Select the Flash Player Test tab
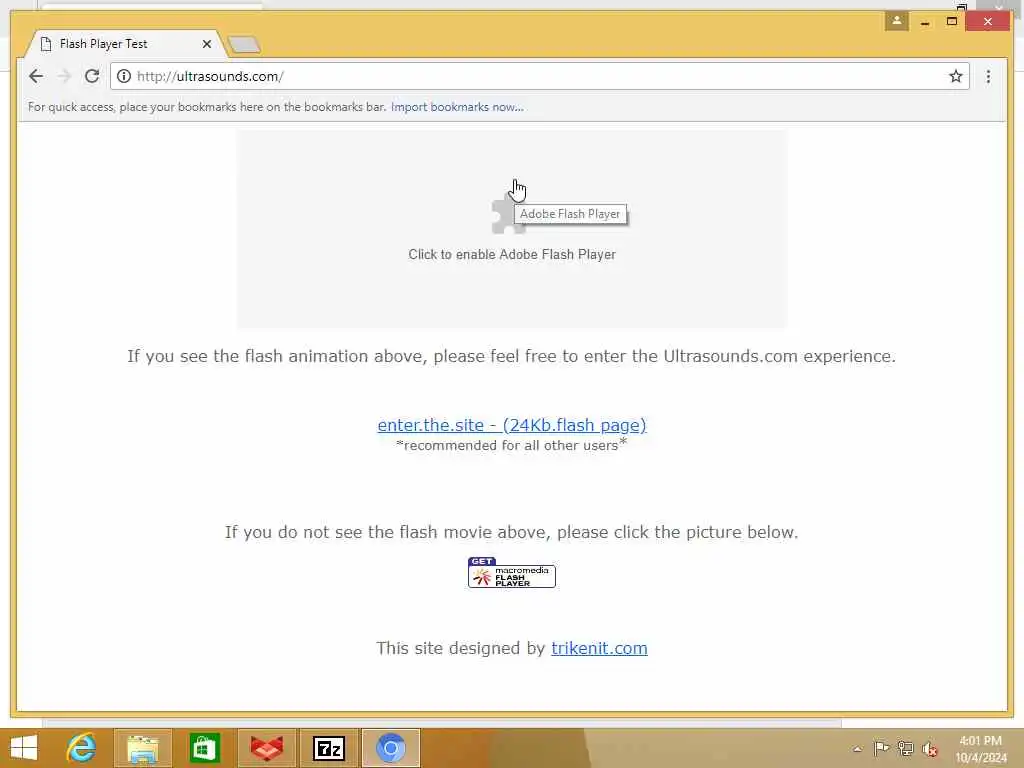Screen dimensions: 1024x768 [124, 44]
